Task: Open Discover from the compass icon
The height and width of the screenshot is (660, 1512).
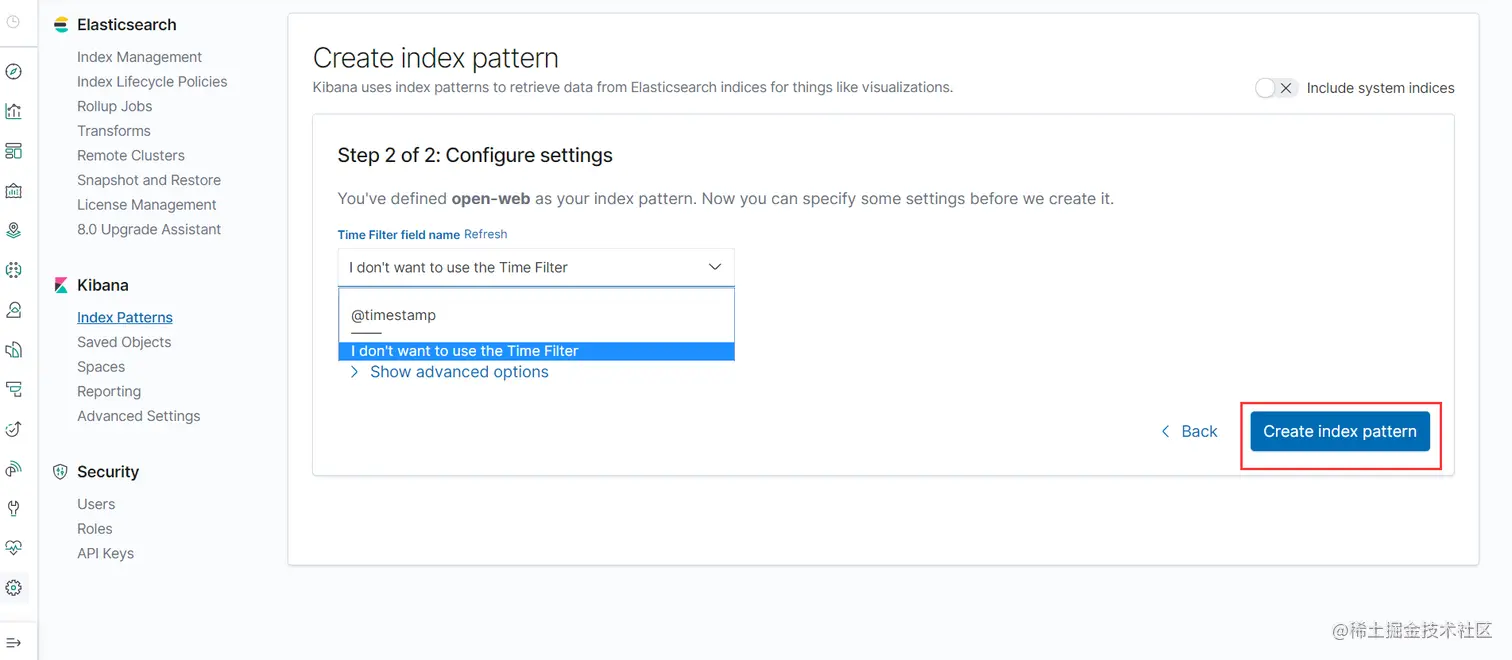Action: pos(14,72)
